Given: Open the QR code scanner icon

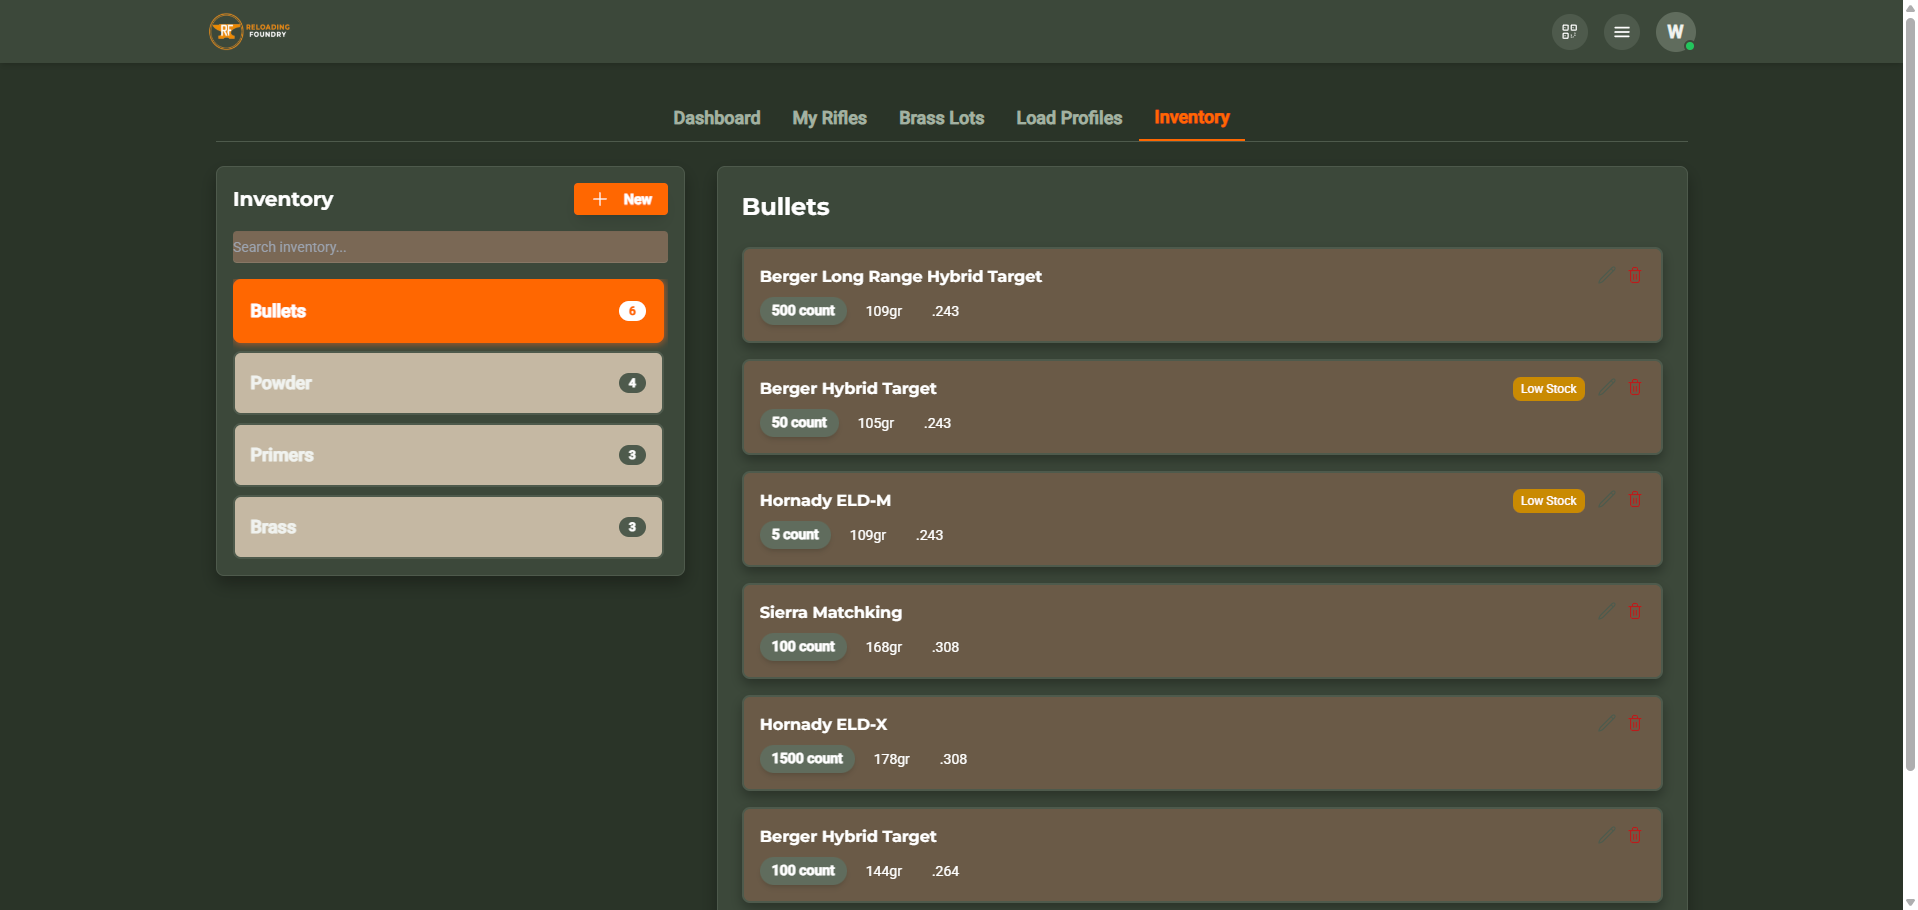Looking at the screenshot, I should point(1569,32).
